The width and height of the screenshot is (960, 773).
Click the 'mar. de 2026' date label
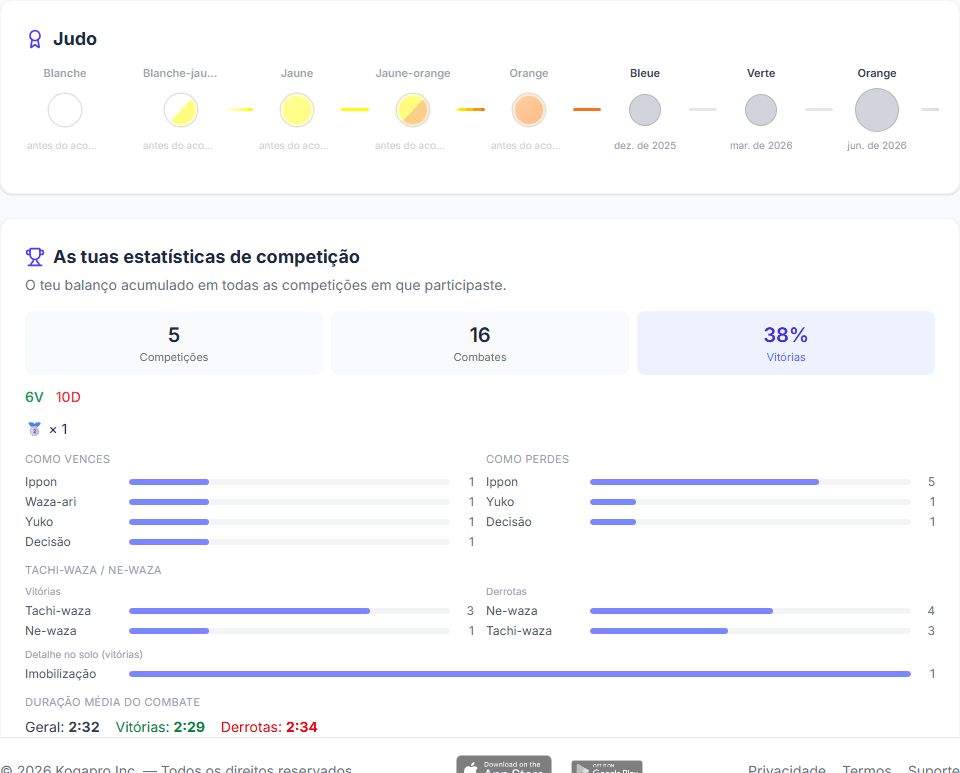pyautogui.click(x=761, y=146)
